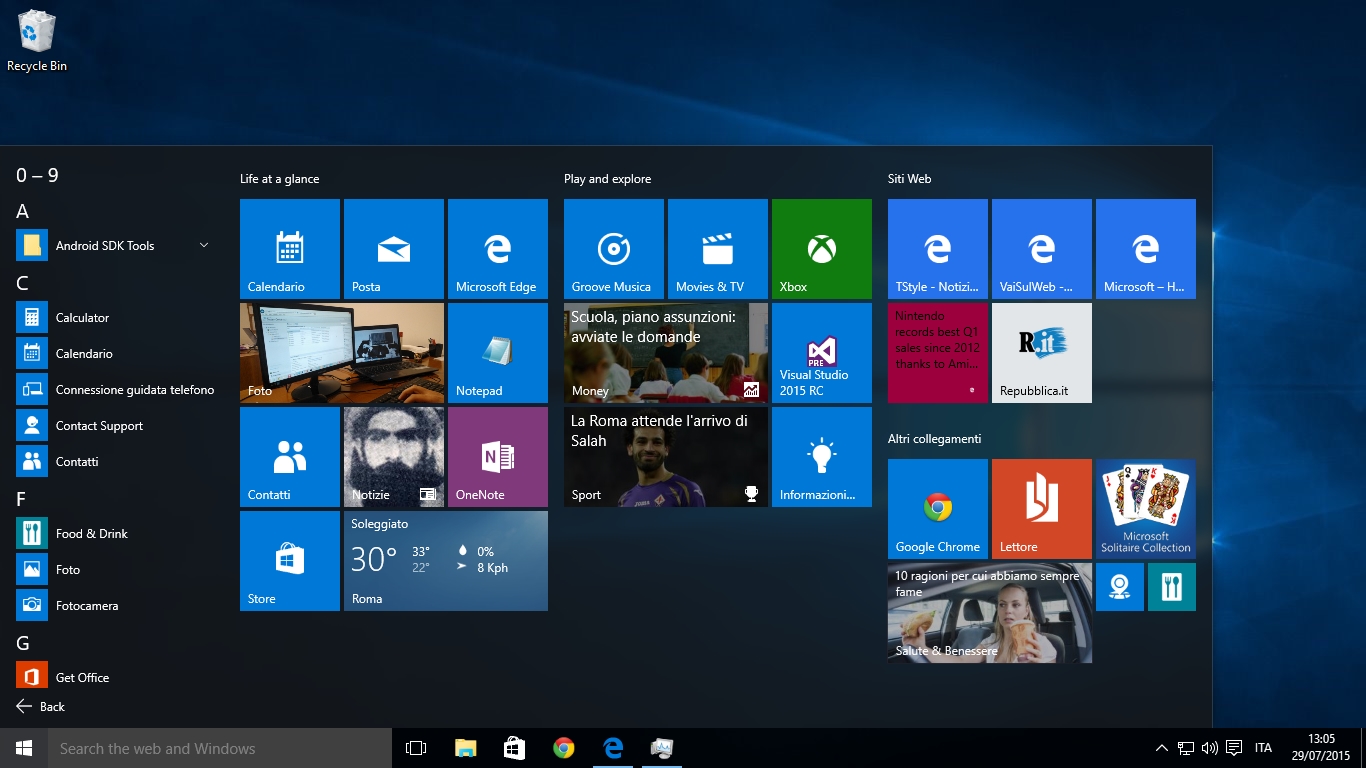Click the Start button
Image resolution: width=1366 pixels, height=768 pixels.
[x=22, y=747]
